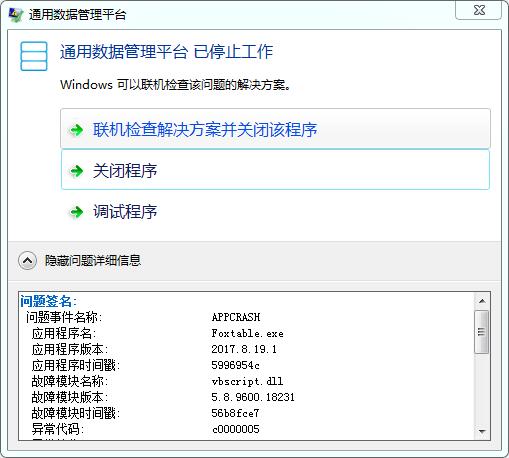The height and width of the screenshot is (458, 509).
Task: Click green arrow next to 关闭程序
Action: [77, 171]
